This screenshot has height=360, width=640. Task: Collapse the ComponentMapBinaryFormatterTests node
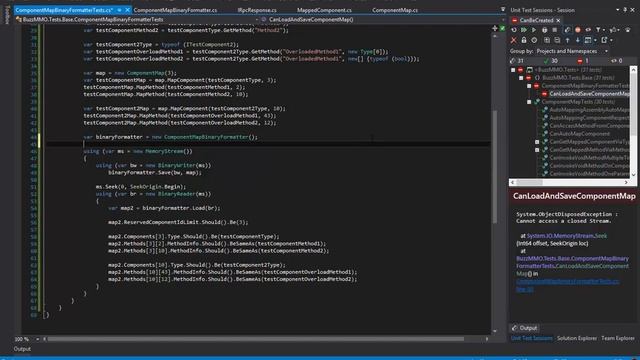[x=529, y=86]
